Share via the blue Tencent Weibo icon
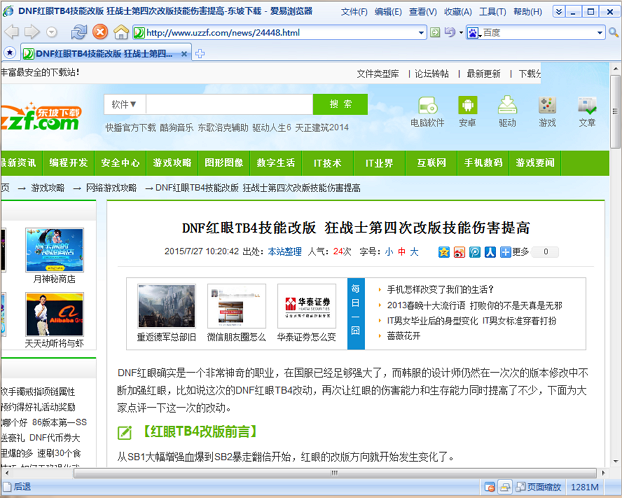The height and width of the screenshot is (498, 622). click(x=475, y=252)
